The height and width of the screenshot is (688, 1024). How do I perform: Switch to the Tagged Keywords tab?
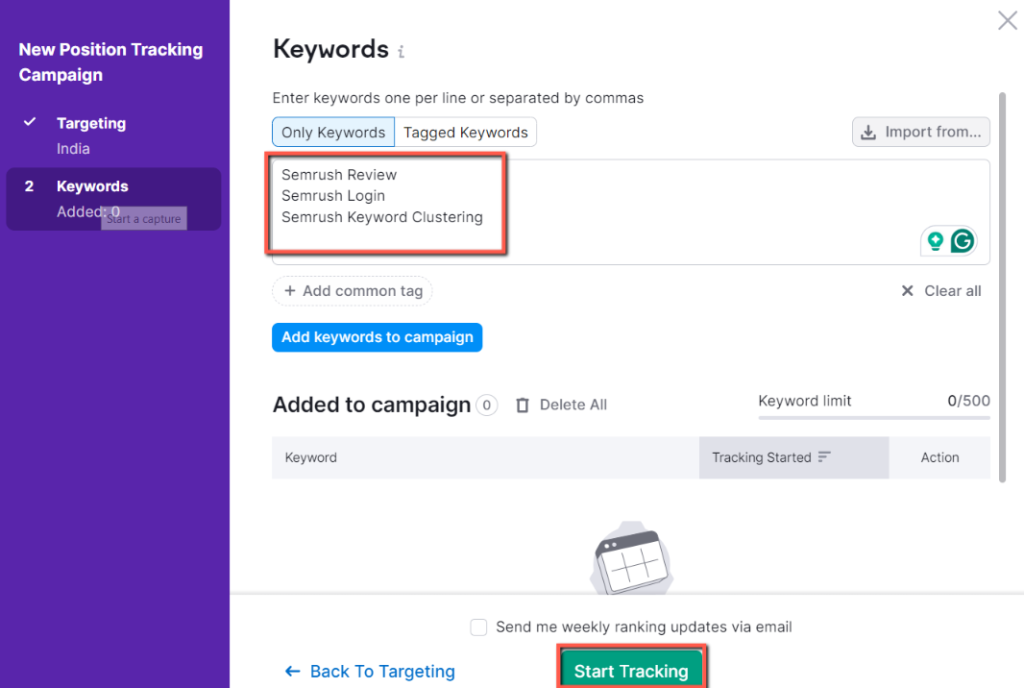click(x=466, y=131)
